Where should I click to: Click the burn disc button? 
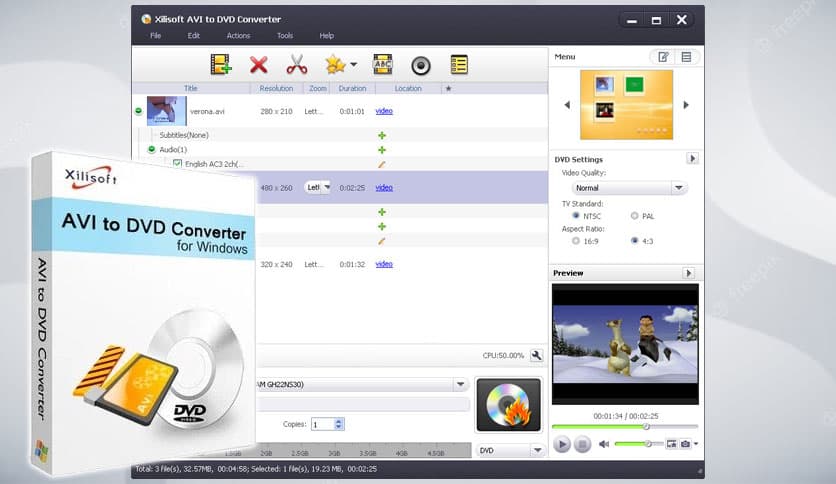508,405
